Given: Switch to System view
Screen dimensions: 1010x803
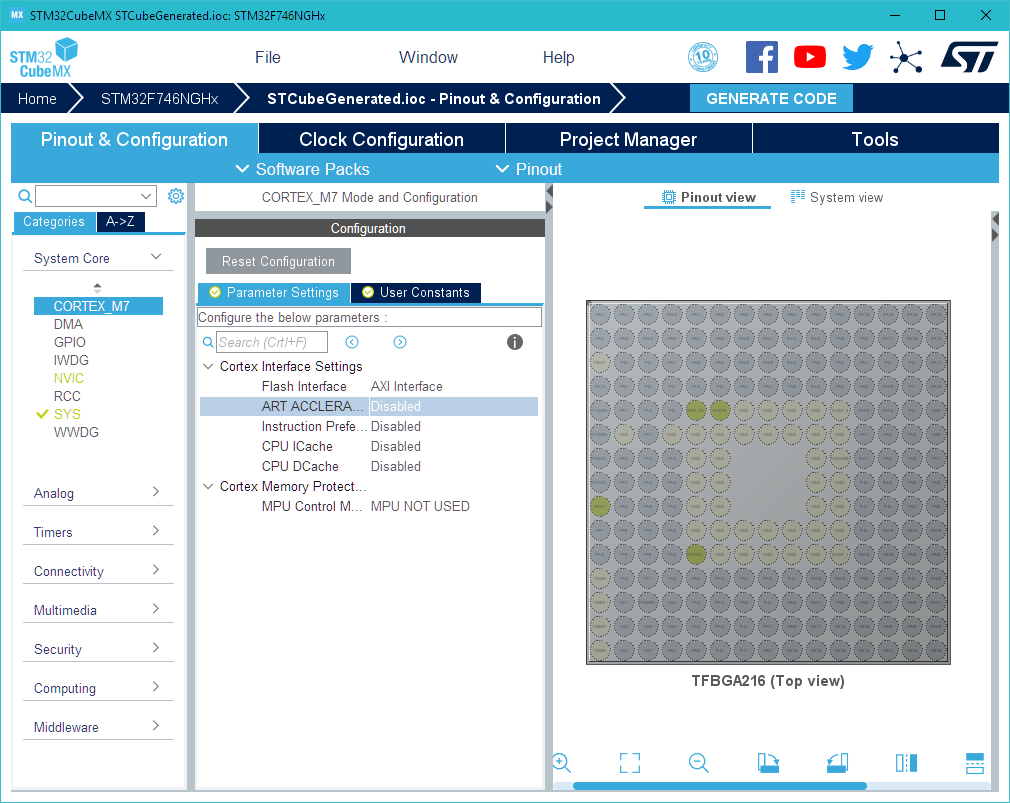Looking at the screenshot, I should click(x=837, y=197).
